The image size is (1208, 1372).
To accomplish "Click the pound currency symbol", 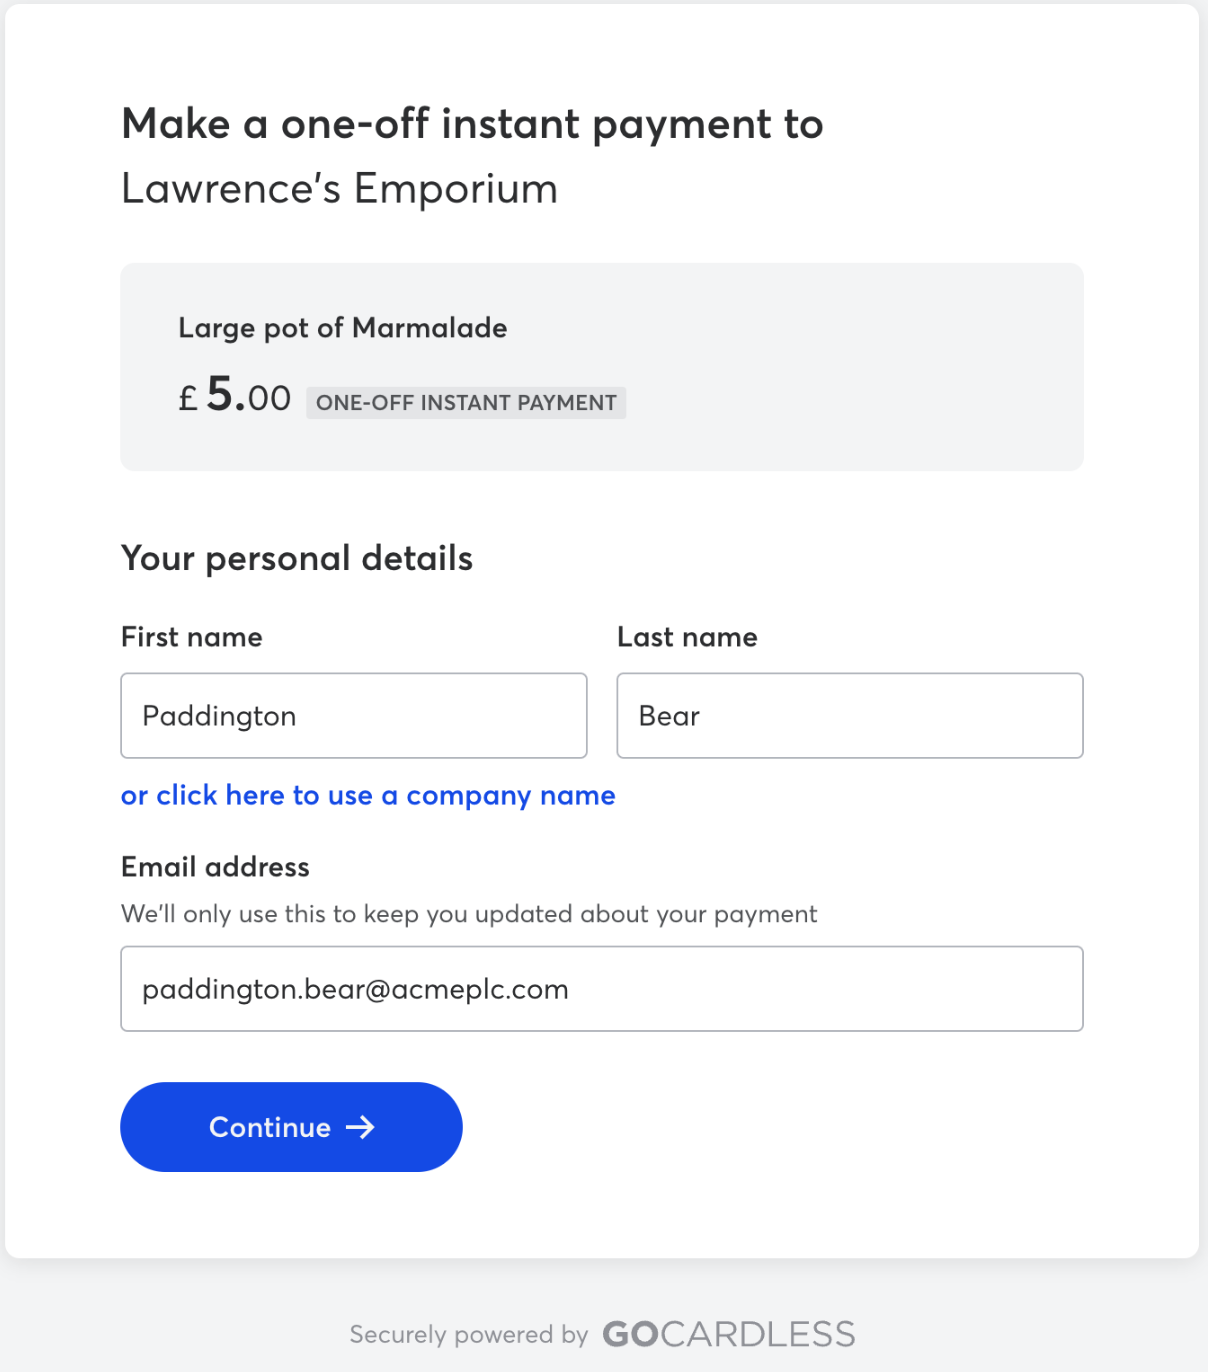I will coord(188,399).
